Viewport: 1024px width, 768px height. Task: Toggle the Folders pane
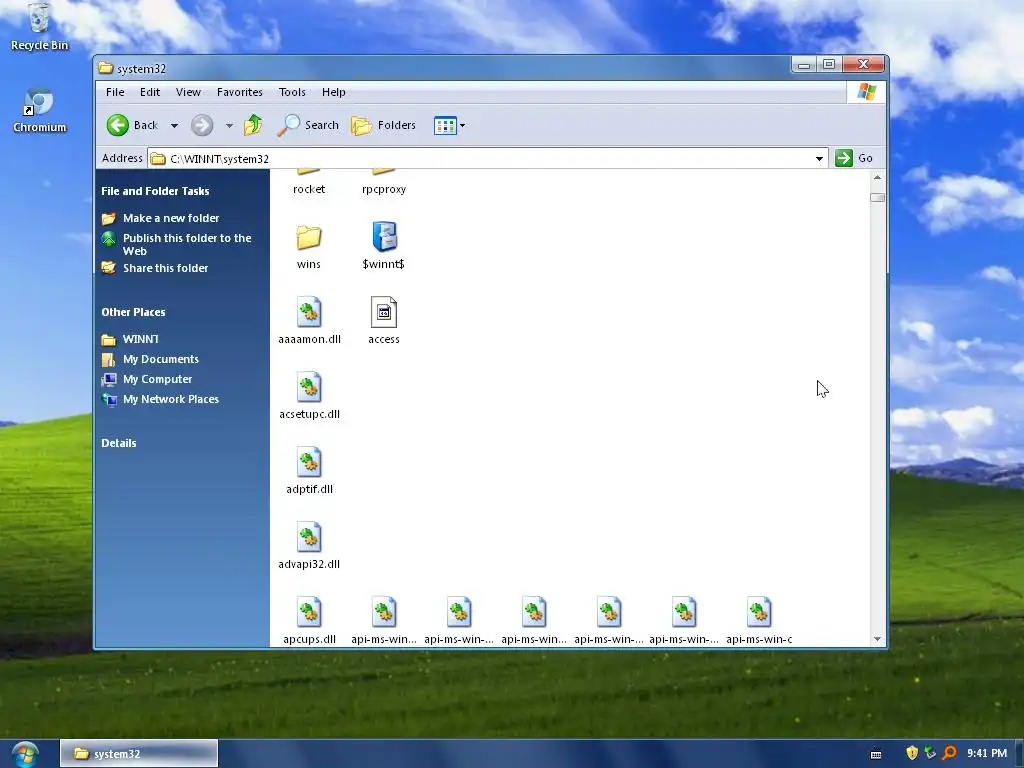(x=383, y=125)
